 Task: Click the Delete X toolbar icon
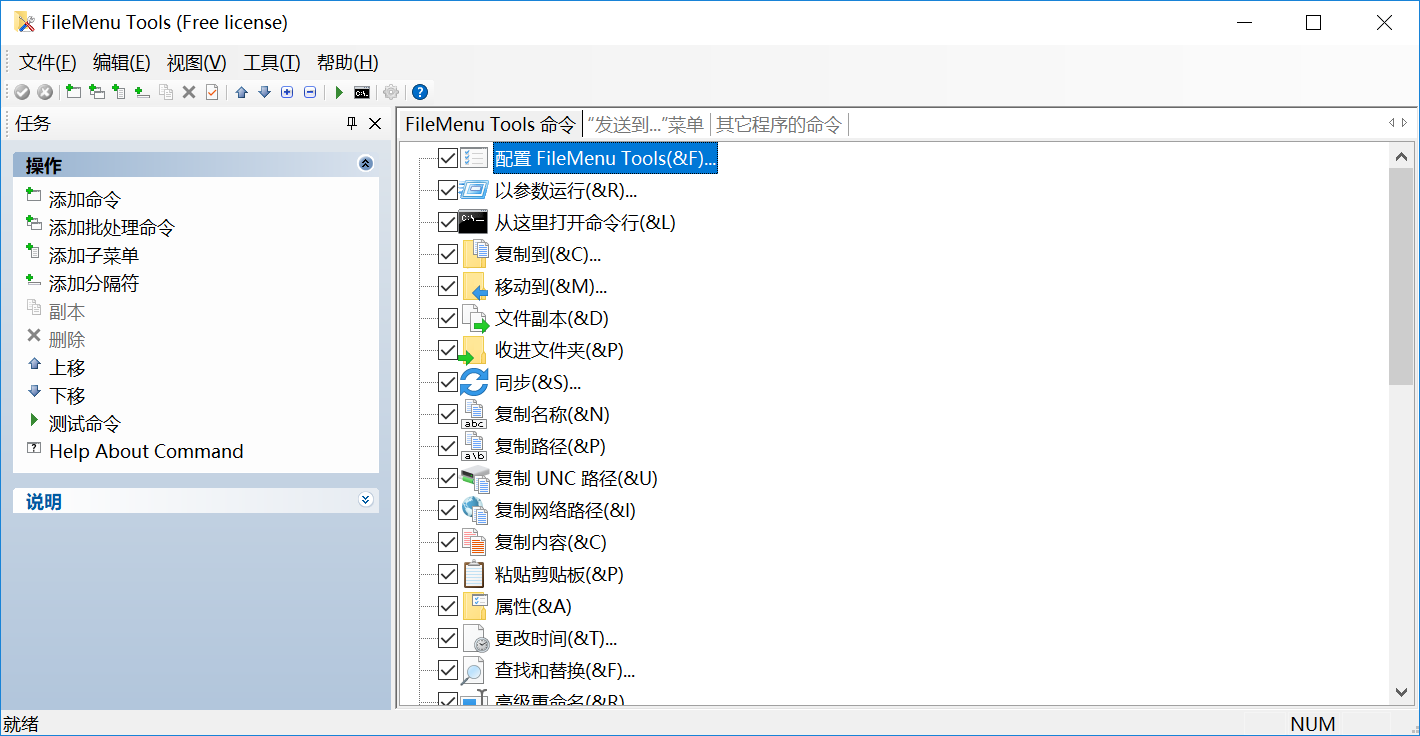click(x=188, y=92)
